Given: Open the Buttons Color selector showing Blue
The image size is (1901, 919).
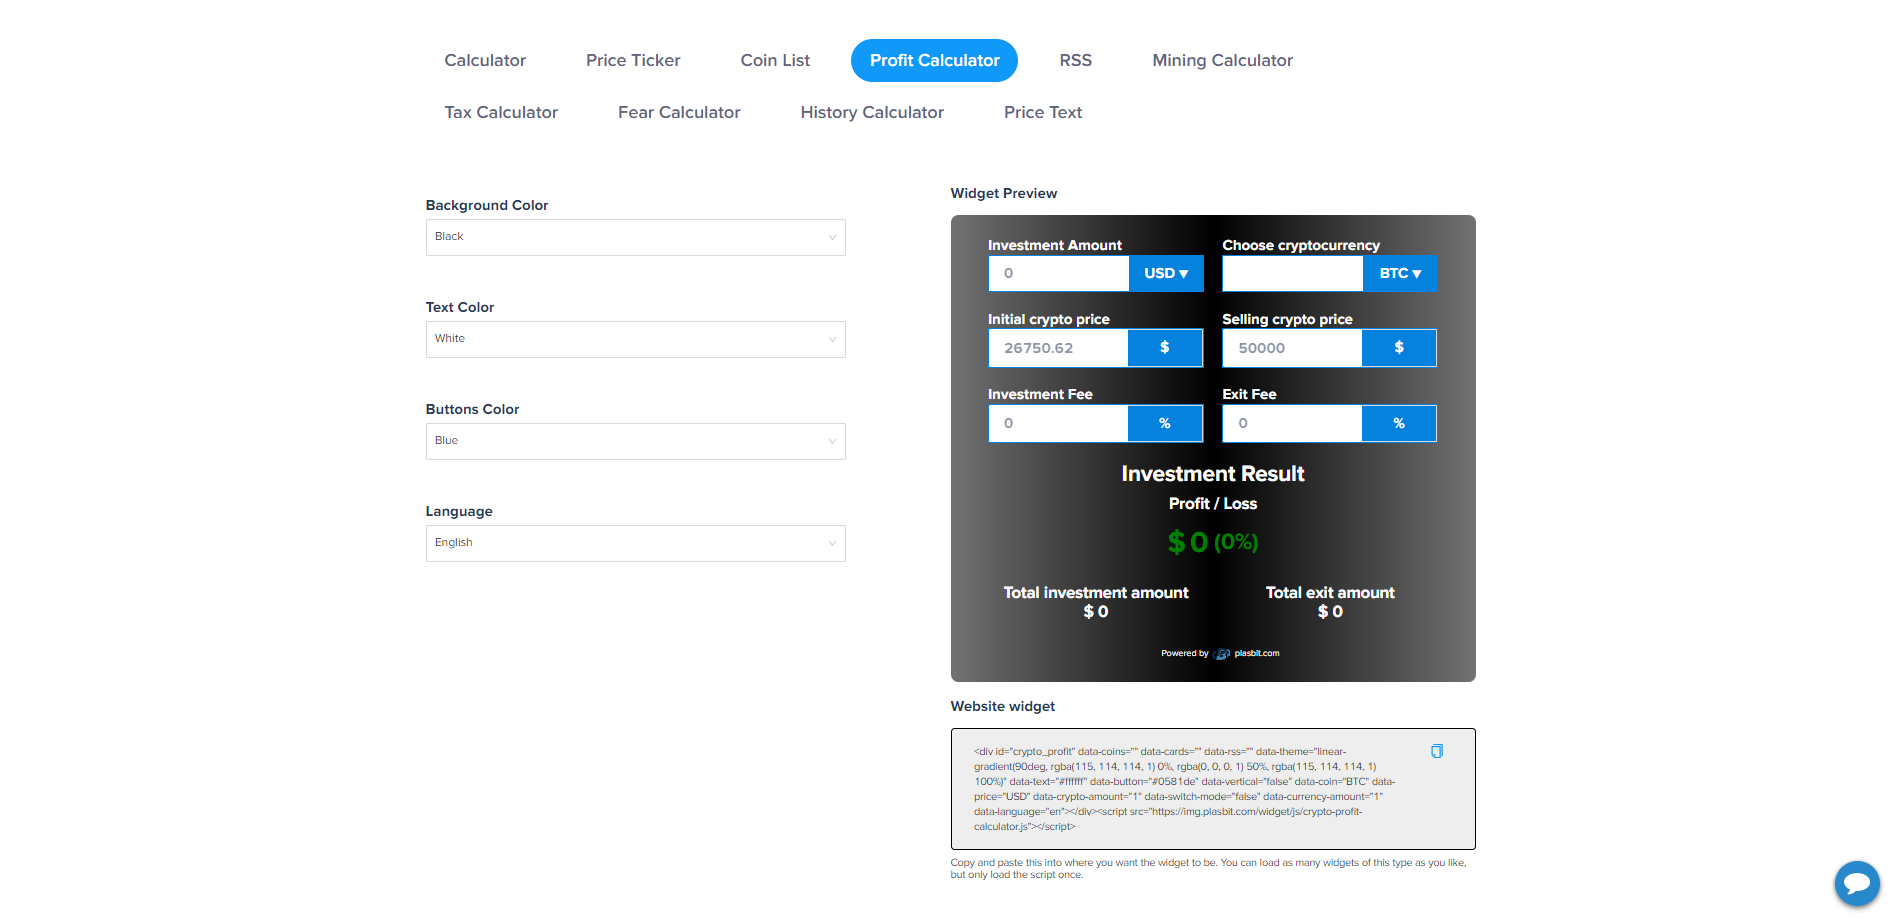Looking at the screenshot, I should point(635,441).
